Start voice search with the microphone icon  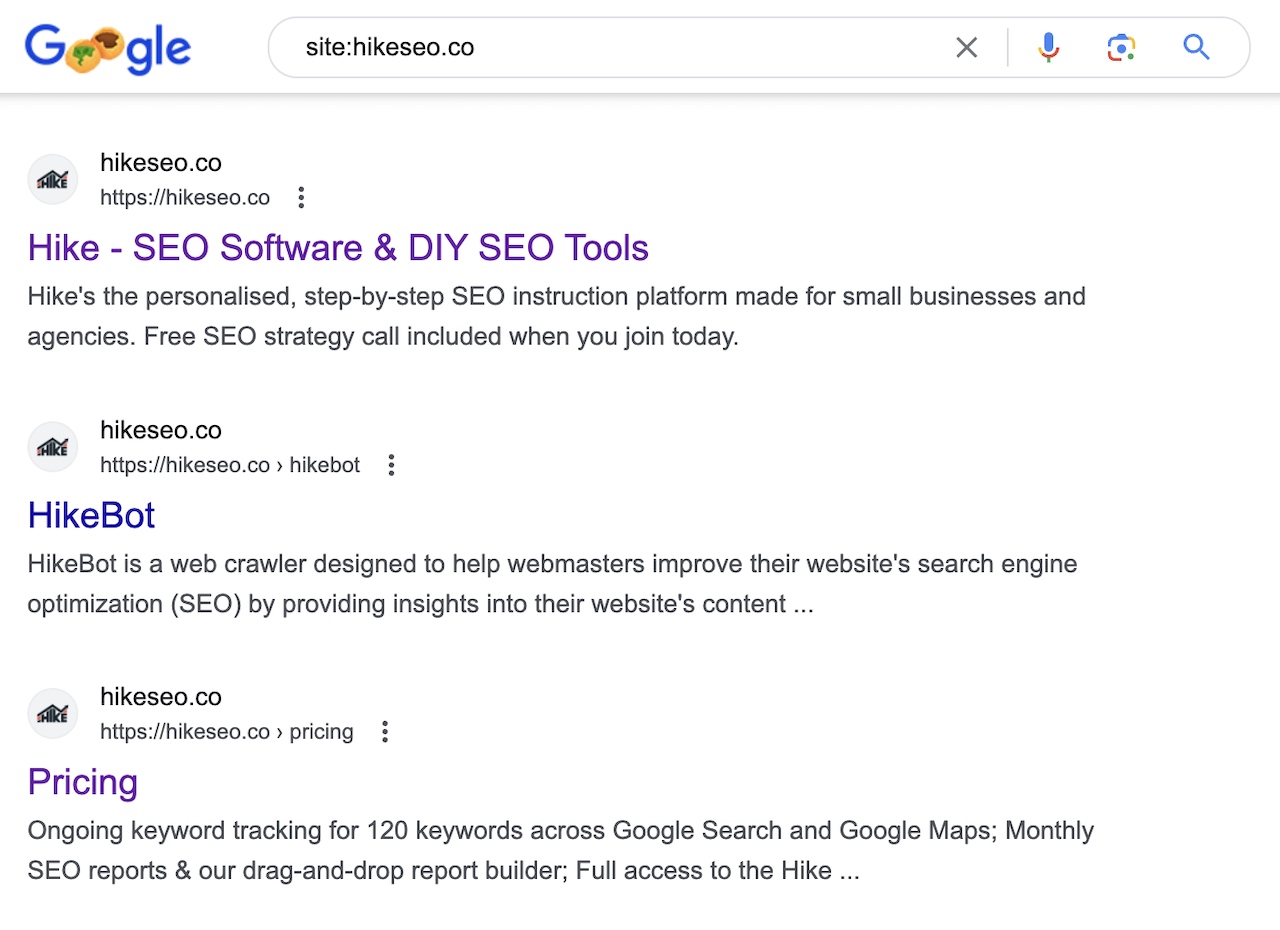click(x=1048, y=47)
